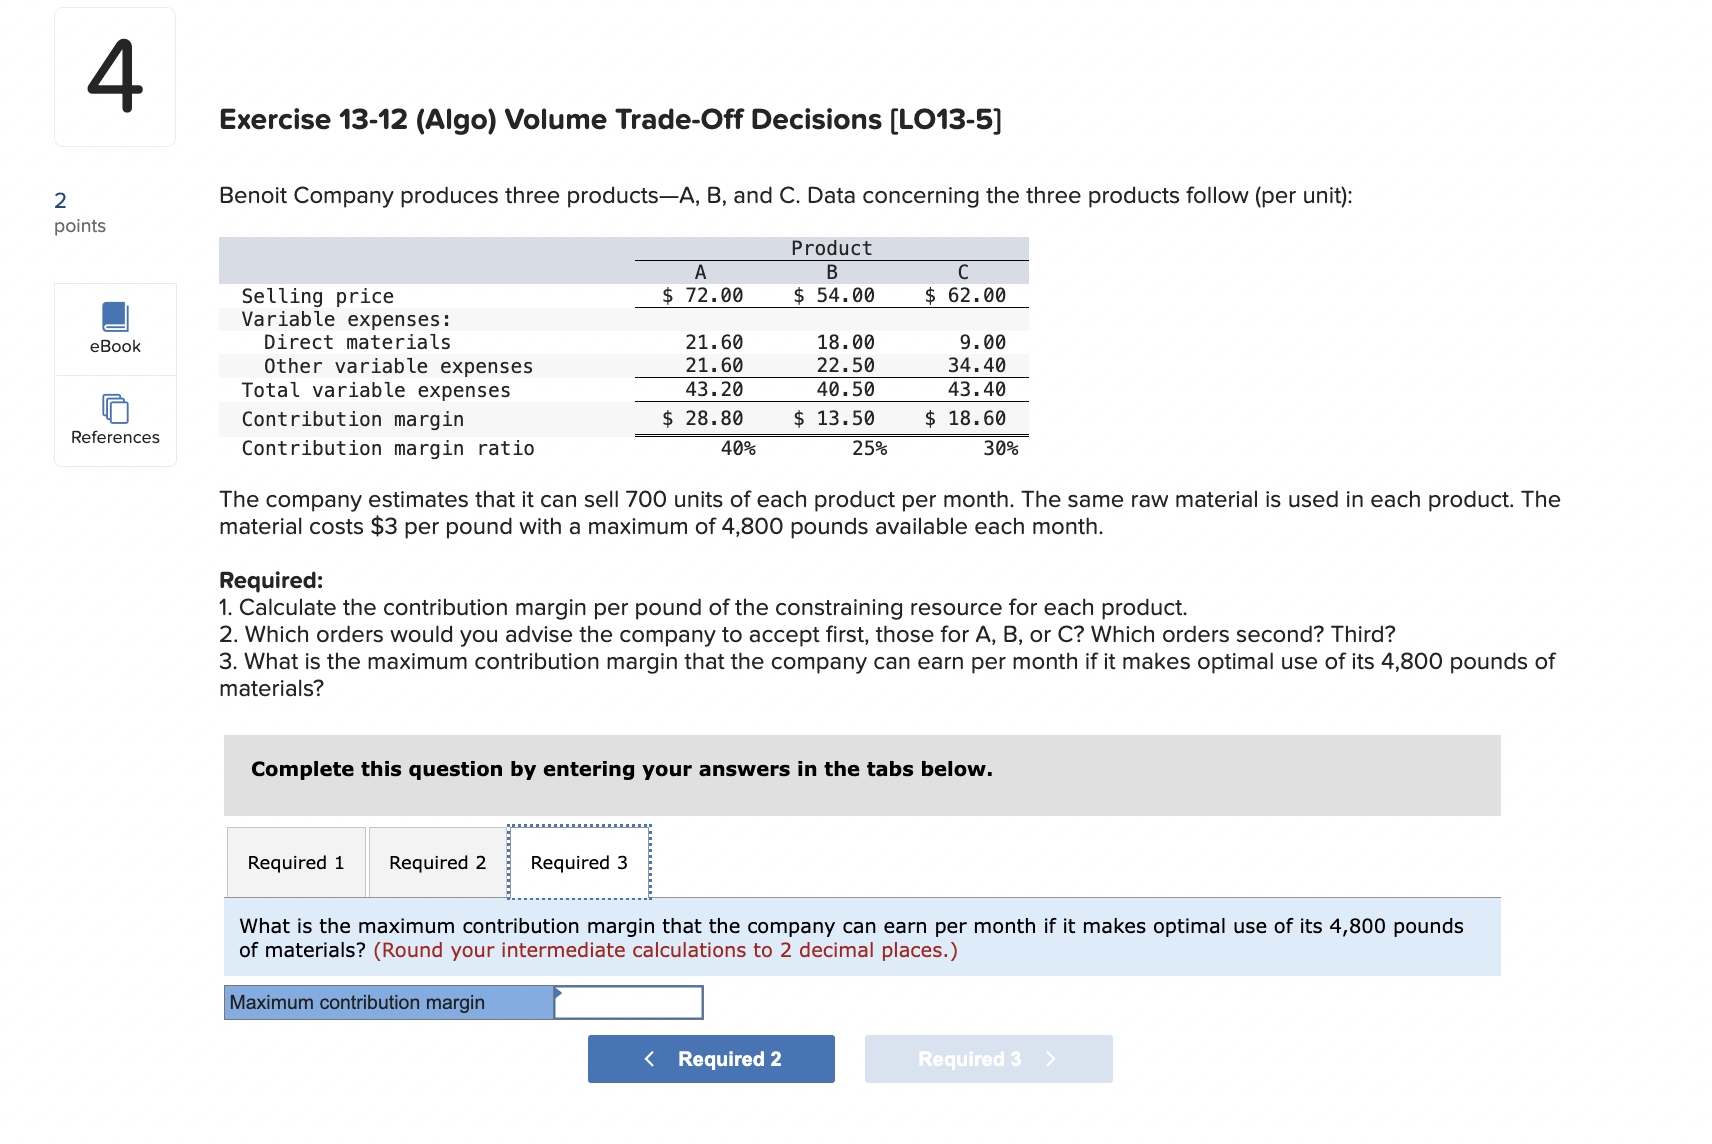Click the Maximum contribution margin answer field
The image size is (1712, 1144).
(629, 1001)
